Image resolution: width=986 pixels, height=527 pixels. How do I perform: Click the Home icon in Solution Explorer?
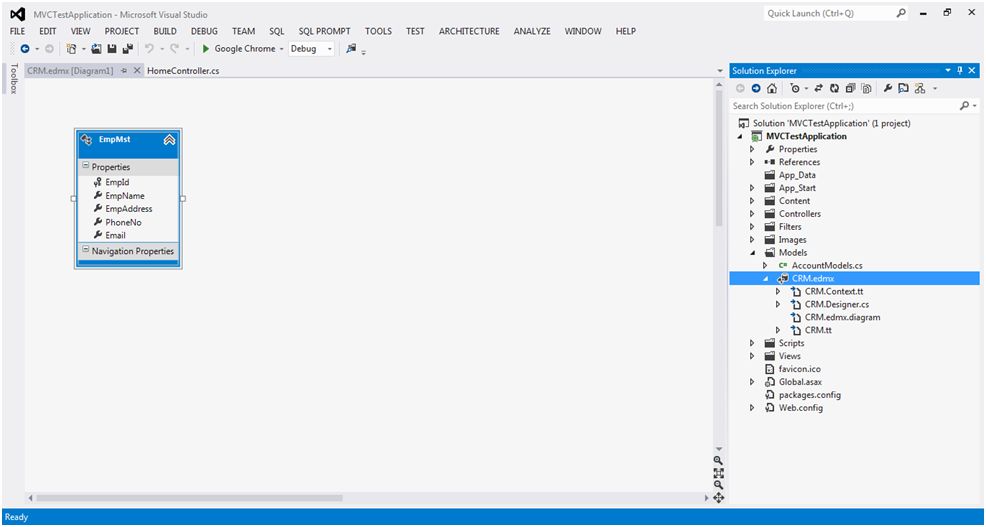click(x=772, y=89)
